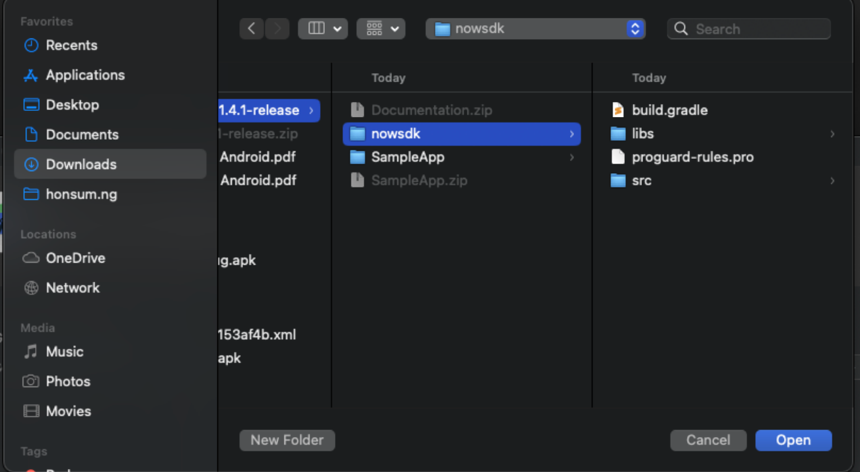This screenshot has width=860, height=472.
Task: Click the src row folder icon
Action: 618,180
